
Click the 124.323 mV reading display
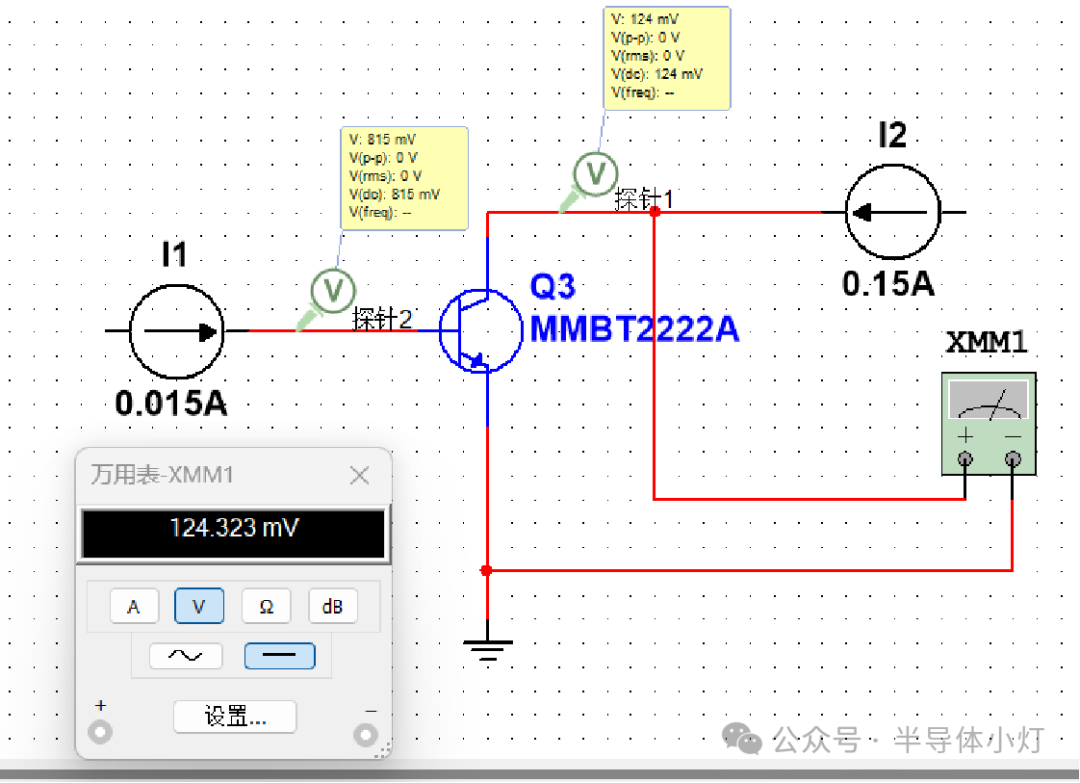233,533
